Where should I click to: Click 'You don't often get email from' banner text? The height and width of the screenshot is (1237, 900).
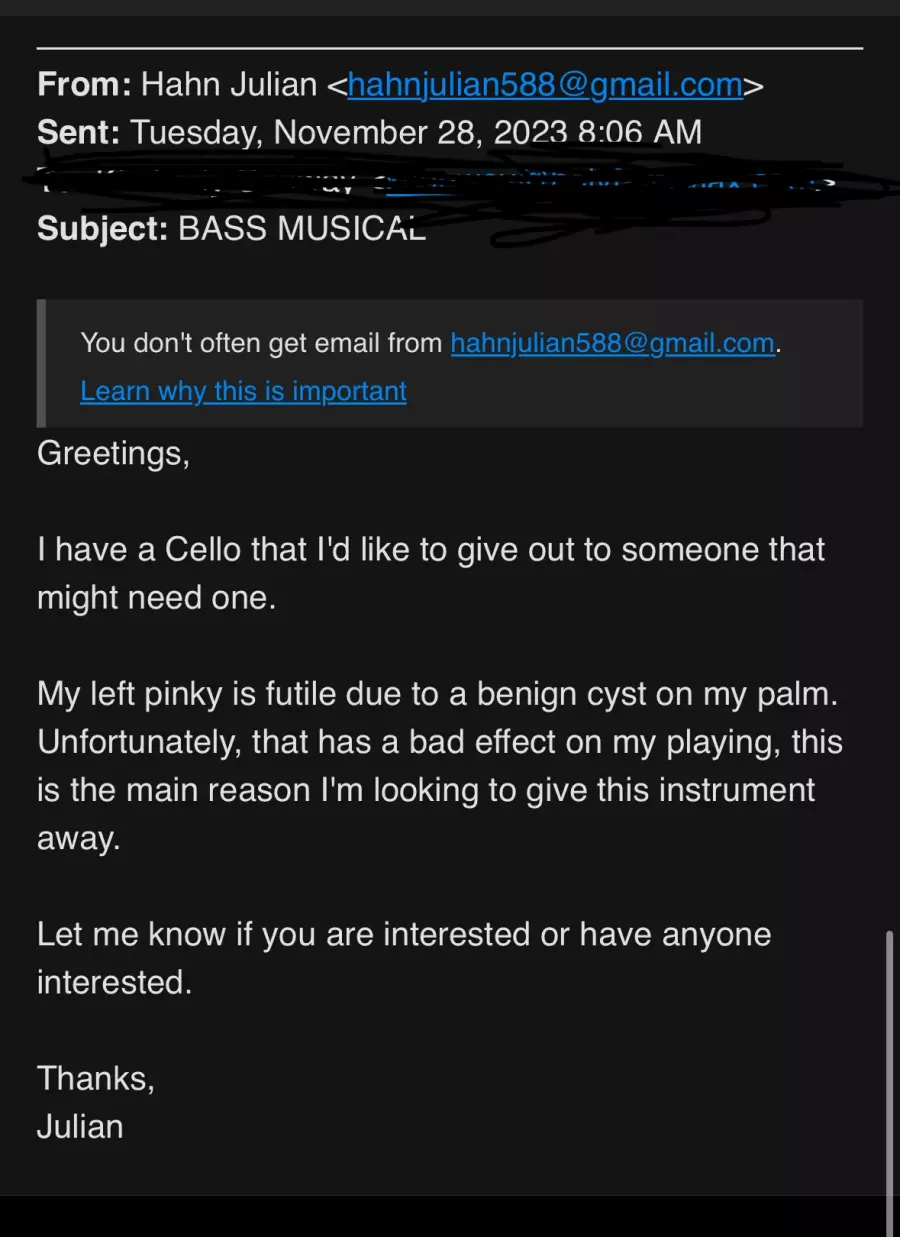click(x=261, y=343)
